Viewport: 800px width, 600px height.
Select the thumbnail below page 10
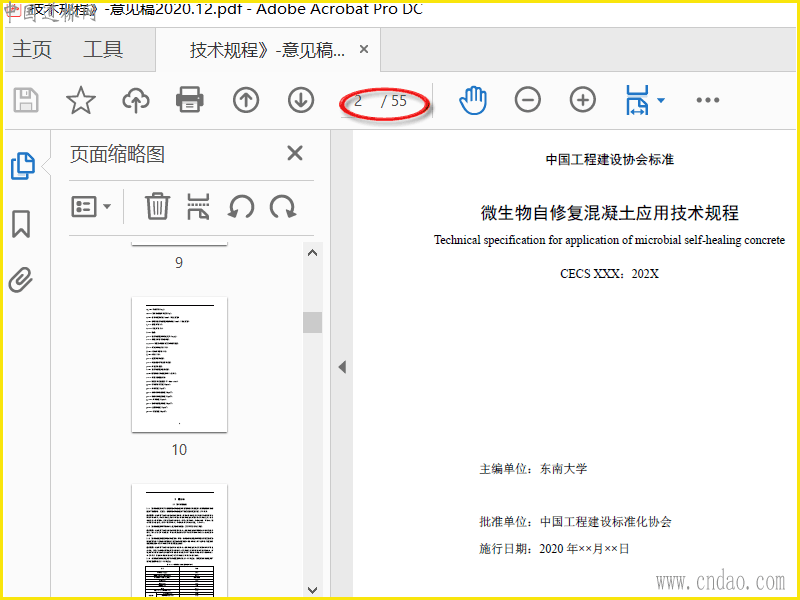(x=179, y=541)
